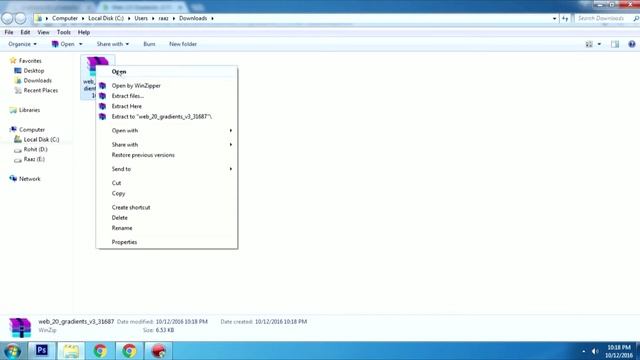Screen dimensions: 640x360
Task: Click the Open toolbar button
Action: [63, 44]
